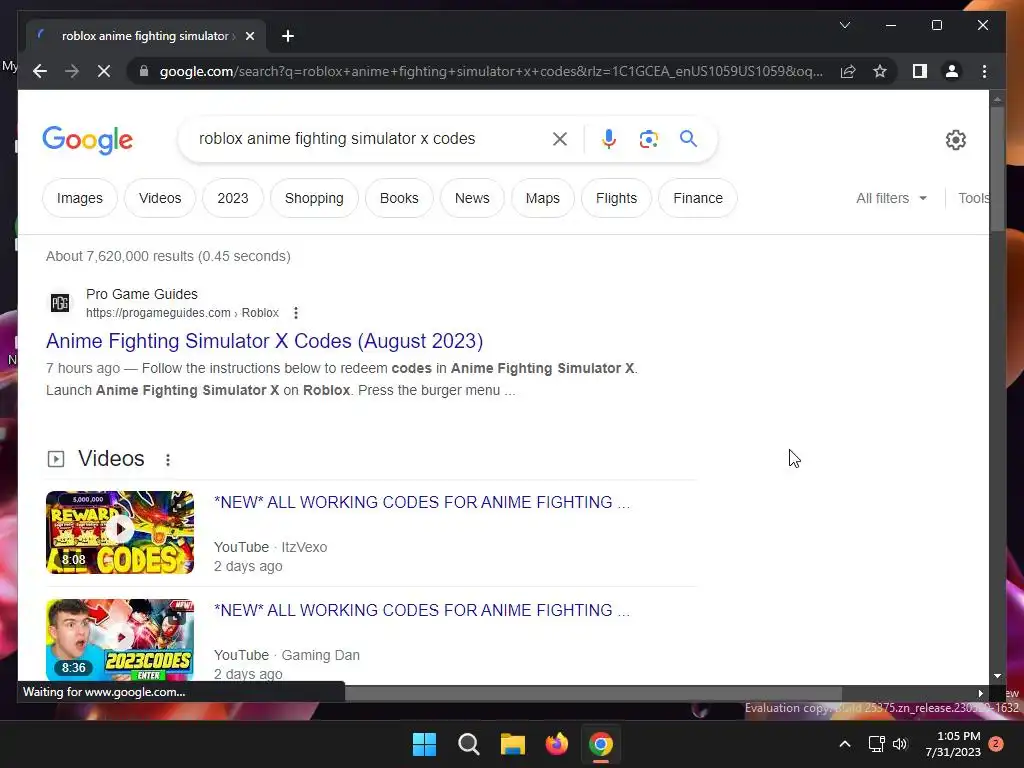Search by voice microphone icon
The width and height of the screenshot is (1024, 768).
[609, 138]
